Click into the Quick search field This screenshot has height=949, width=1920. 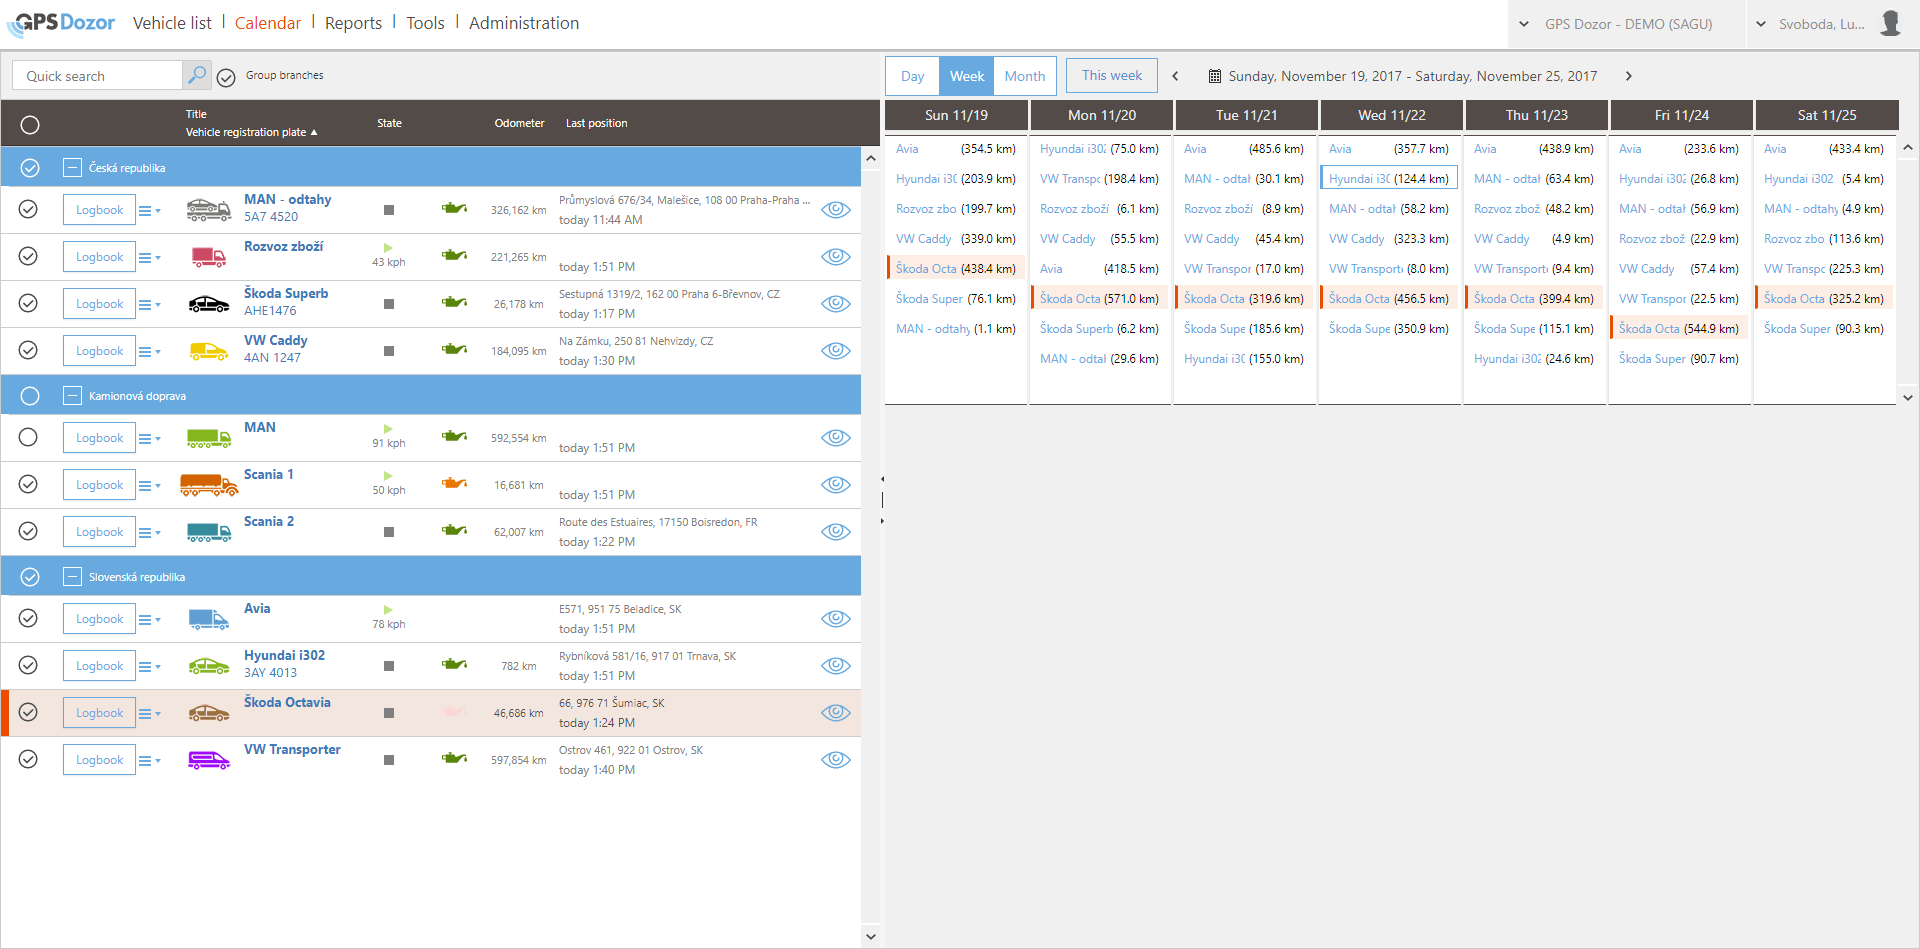[x=98, y=76]
